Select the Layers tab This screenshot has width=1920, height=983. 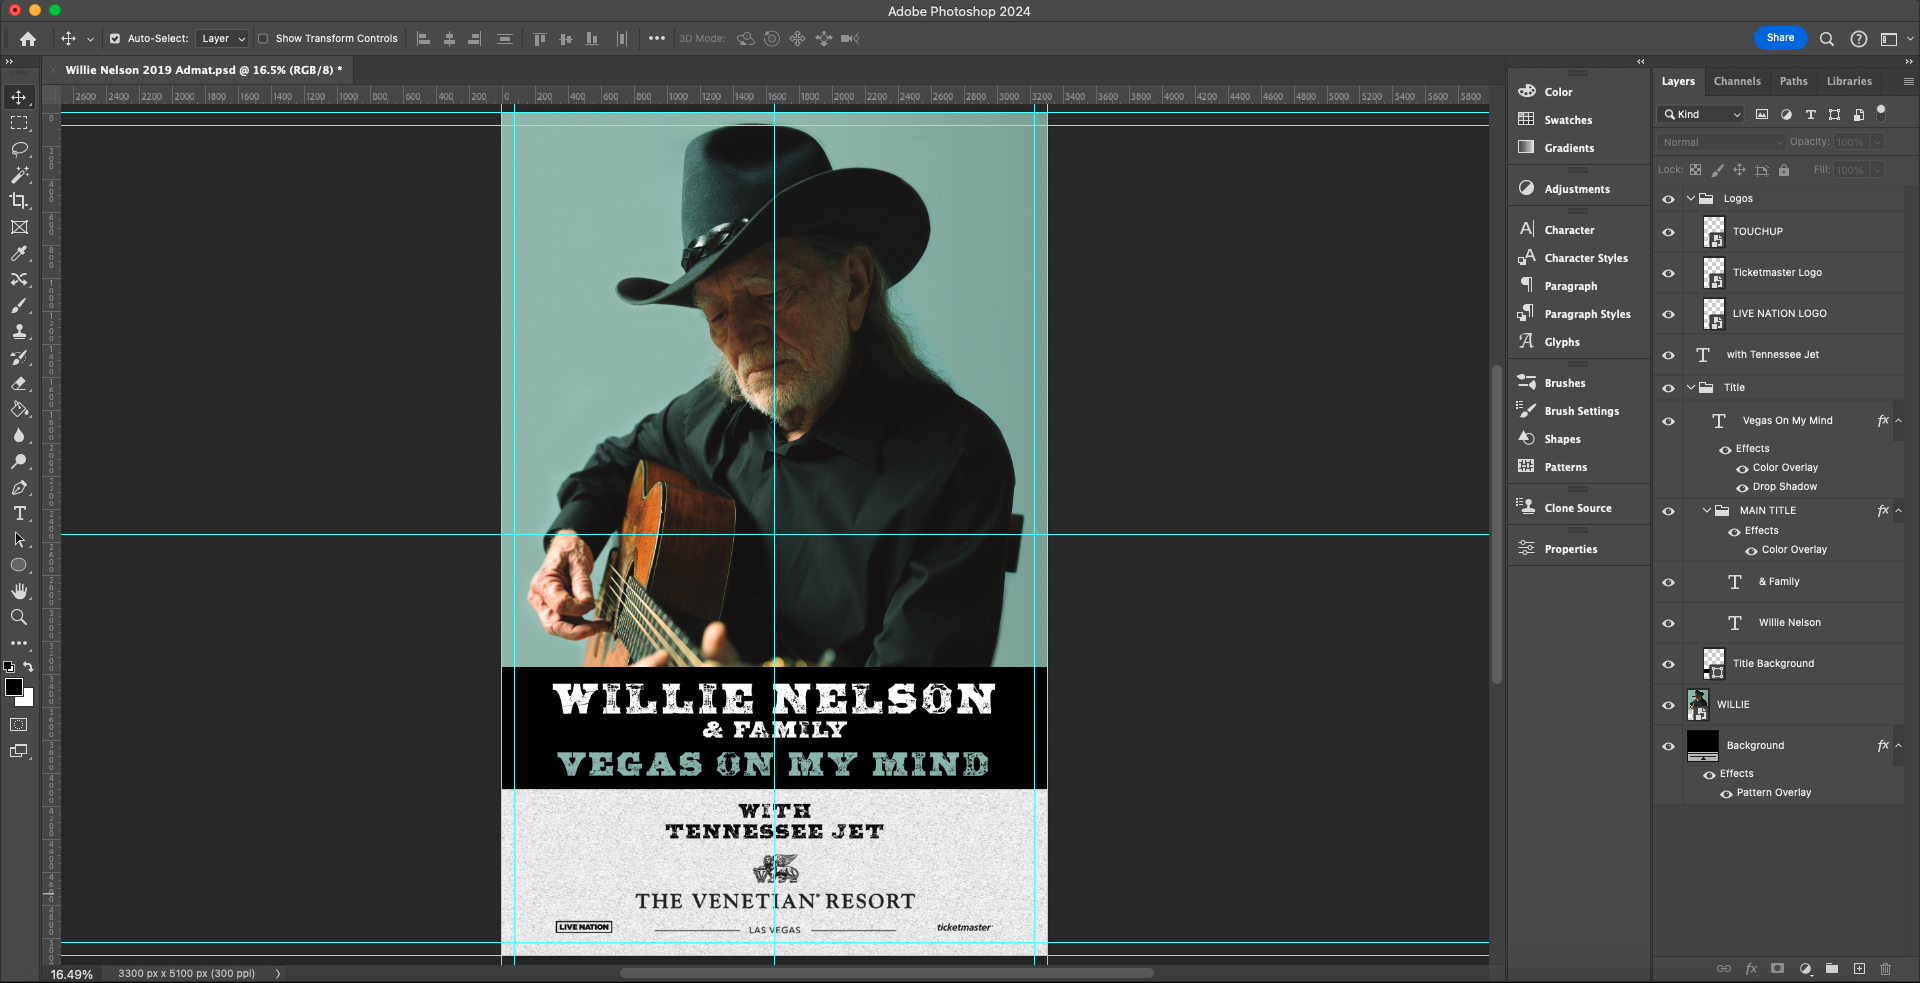[x=1678, y=81]
